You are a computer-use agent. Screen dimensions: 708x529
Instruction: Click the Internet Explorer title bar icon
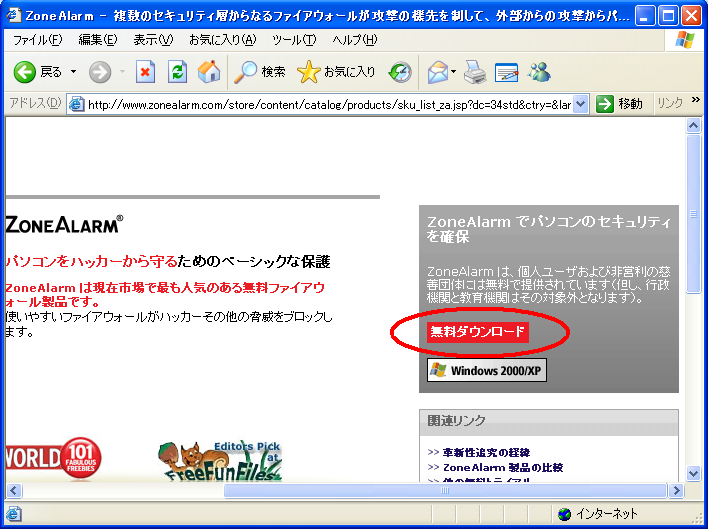coord(14,15)
